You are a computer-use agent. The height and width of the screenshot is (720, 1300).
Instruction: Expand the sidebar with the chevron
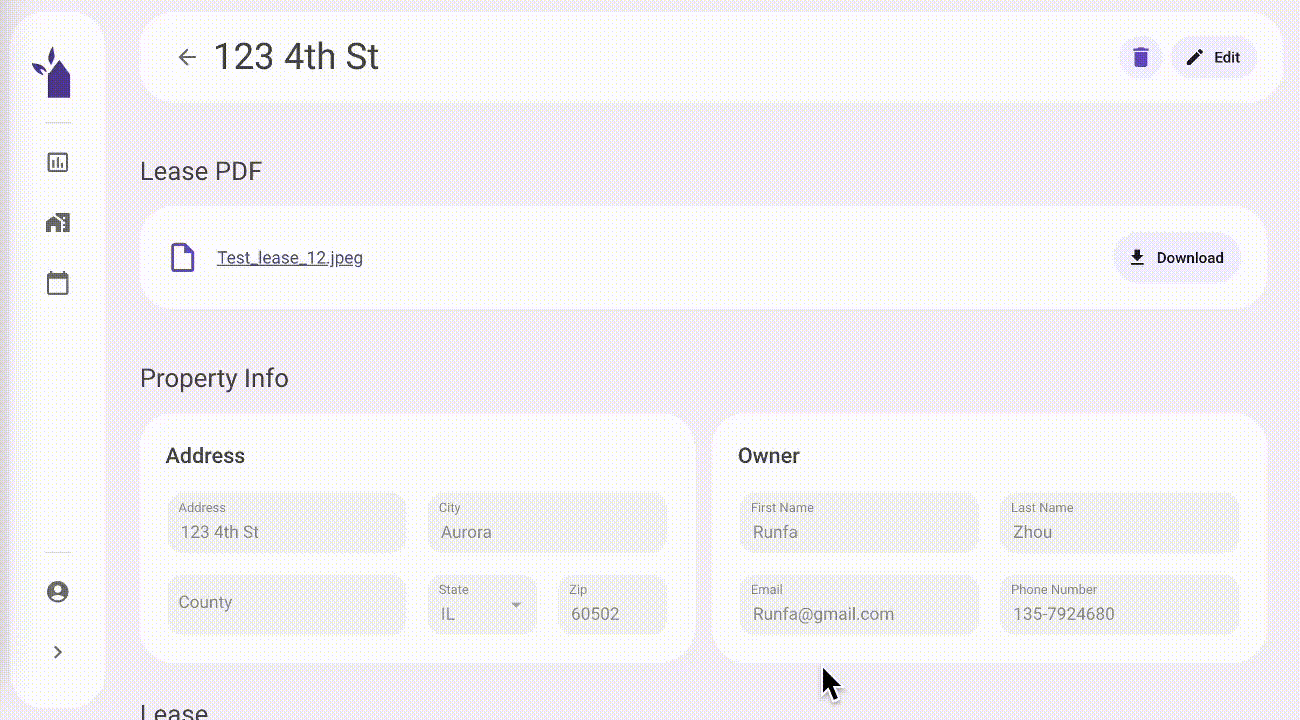pyautogui.click(x=58, y=652)
